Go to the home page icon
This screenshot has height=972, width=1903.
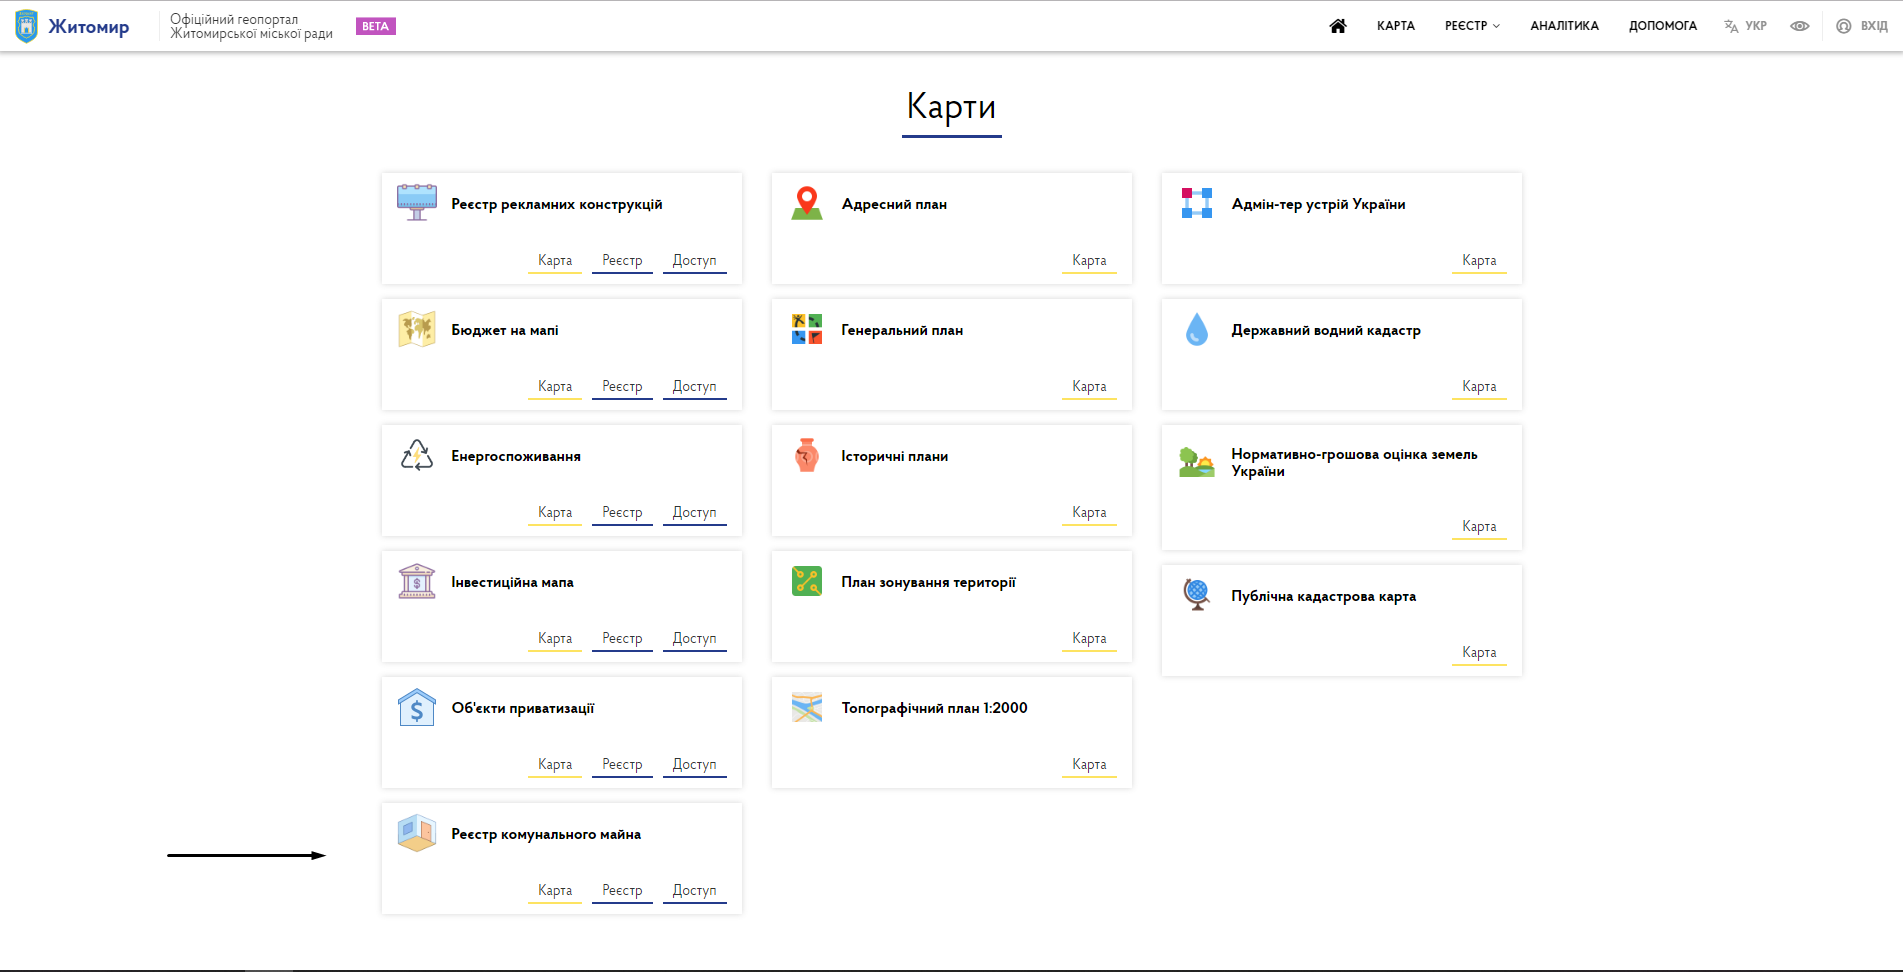[1338, 26]
